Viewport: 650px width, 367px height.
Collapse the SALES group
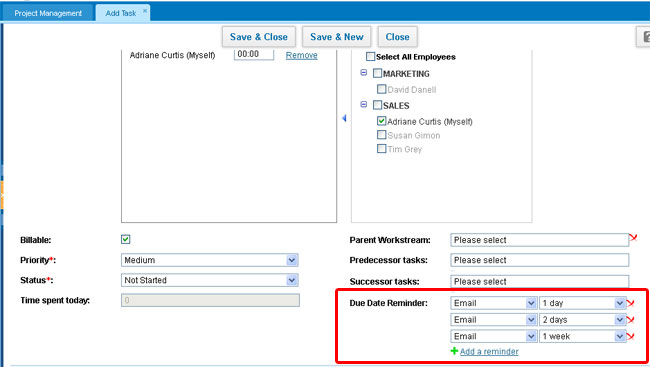(x=364, y=105)
